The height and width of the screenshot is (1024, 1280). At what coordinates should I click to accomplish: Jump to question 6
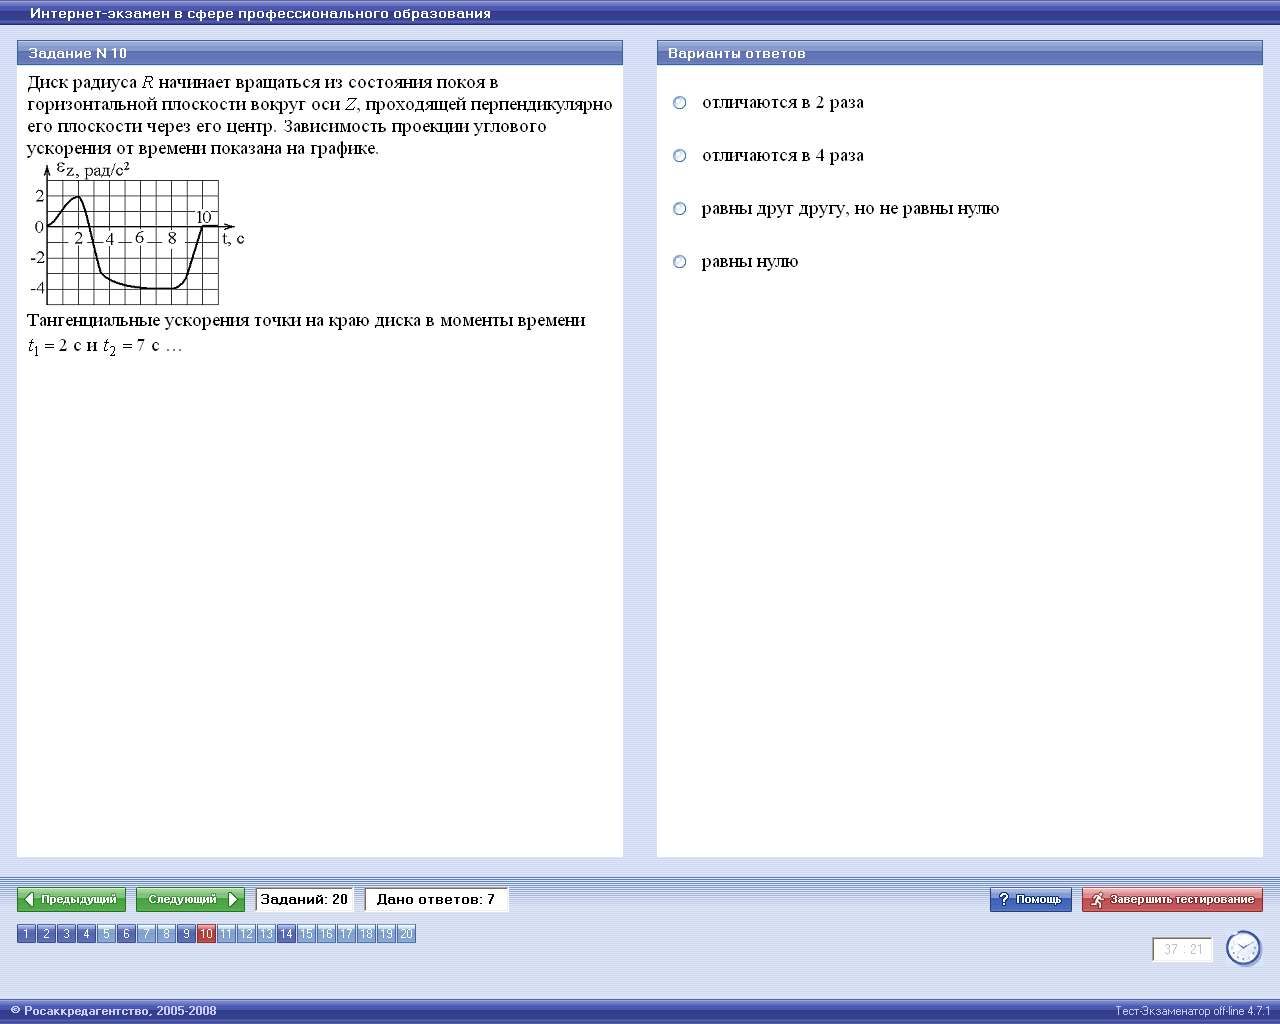click(x=126, y=934)
